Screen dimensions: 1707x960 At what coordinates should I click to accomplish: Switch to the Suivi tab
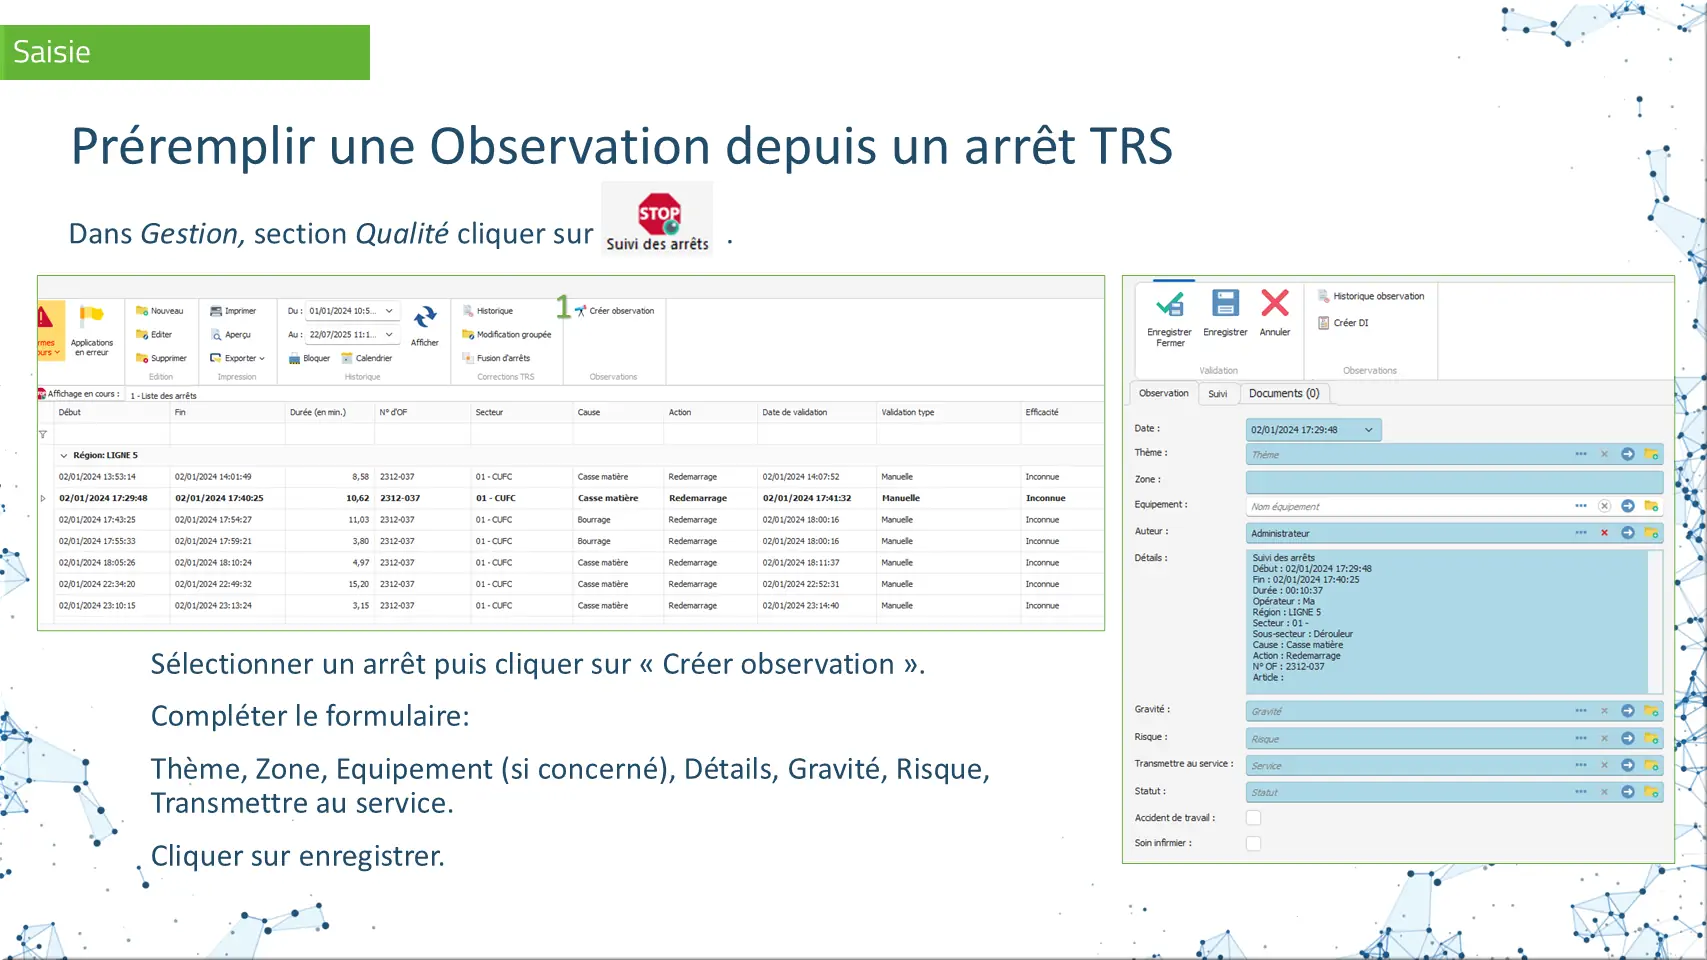click(1217, 394)
